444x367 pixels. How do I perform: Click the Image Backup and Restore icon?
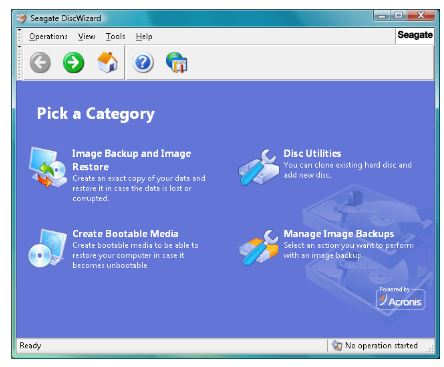pos(48,167)
